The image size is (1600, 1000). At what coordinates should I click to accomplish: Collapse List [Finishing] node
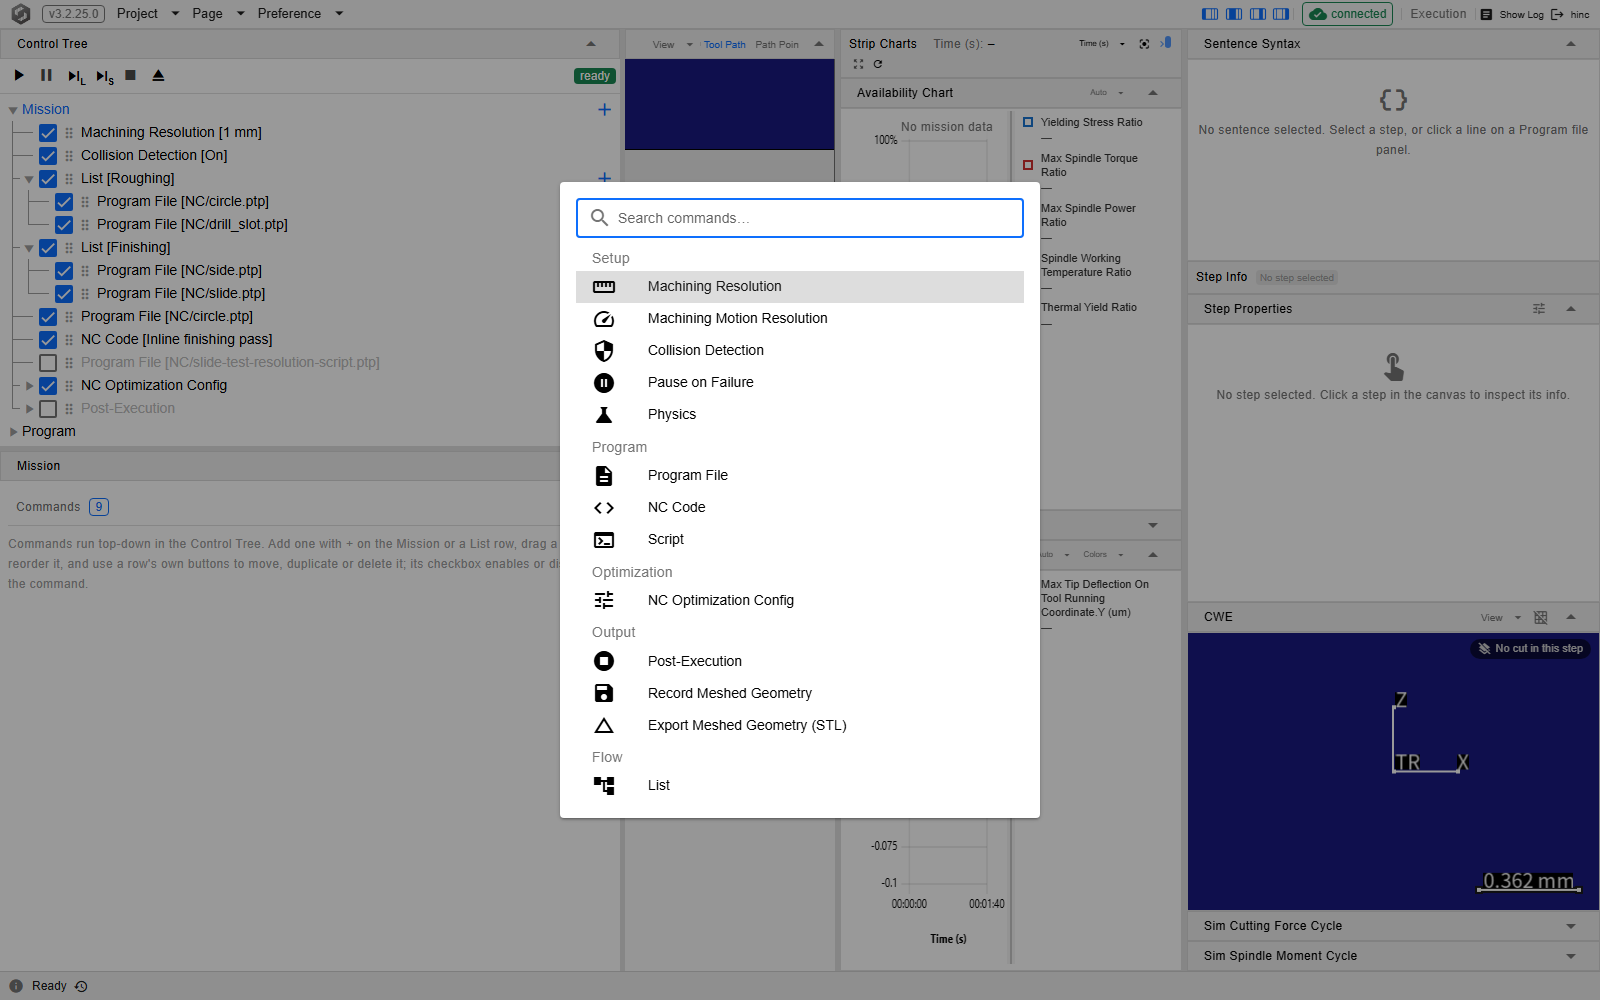[x=29, y=248]
